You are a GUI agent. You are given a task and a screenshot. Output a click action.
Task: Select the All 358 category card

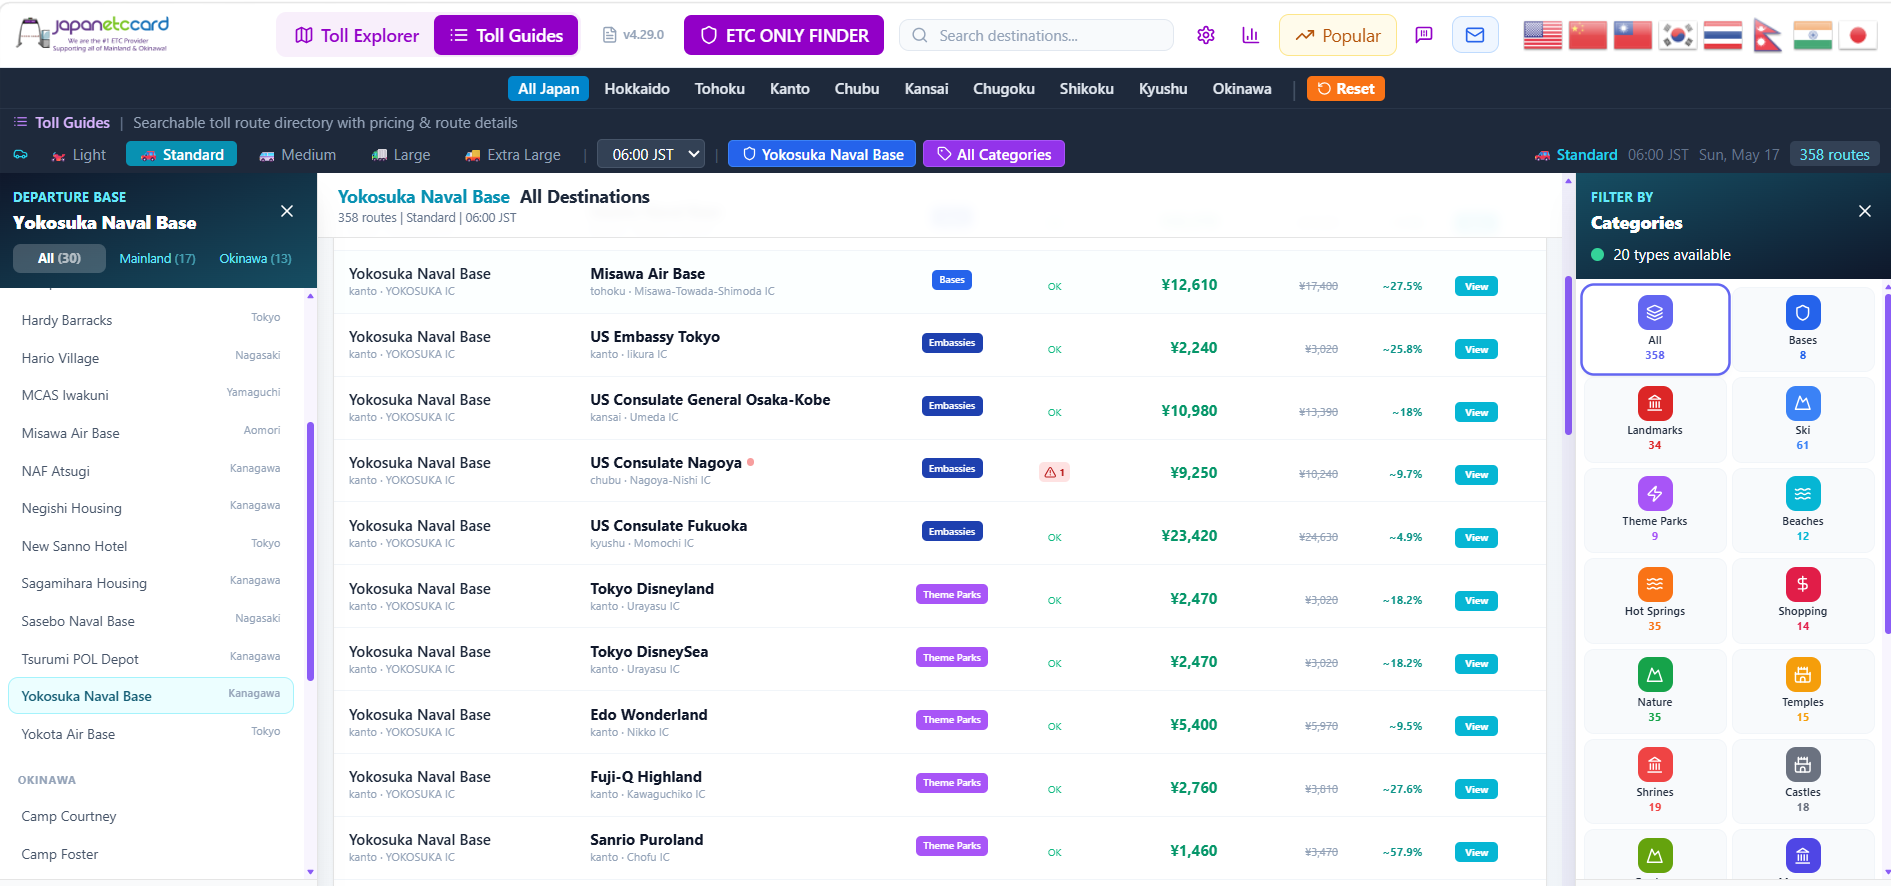click(x=1655, y=329)
